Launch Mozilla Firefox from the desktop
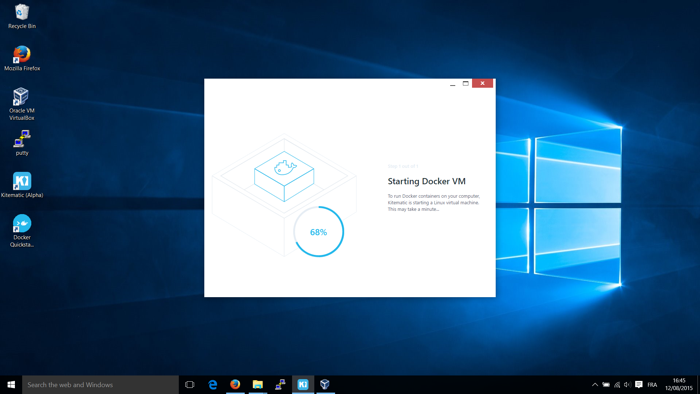 (21, 58)
